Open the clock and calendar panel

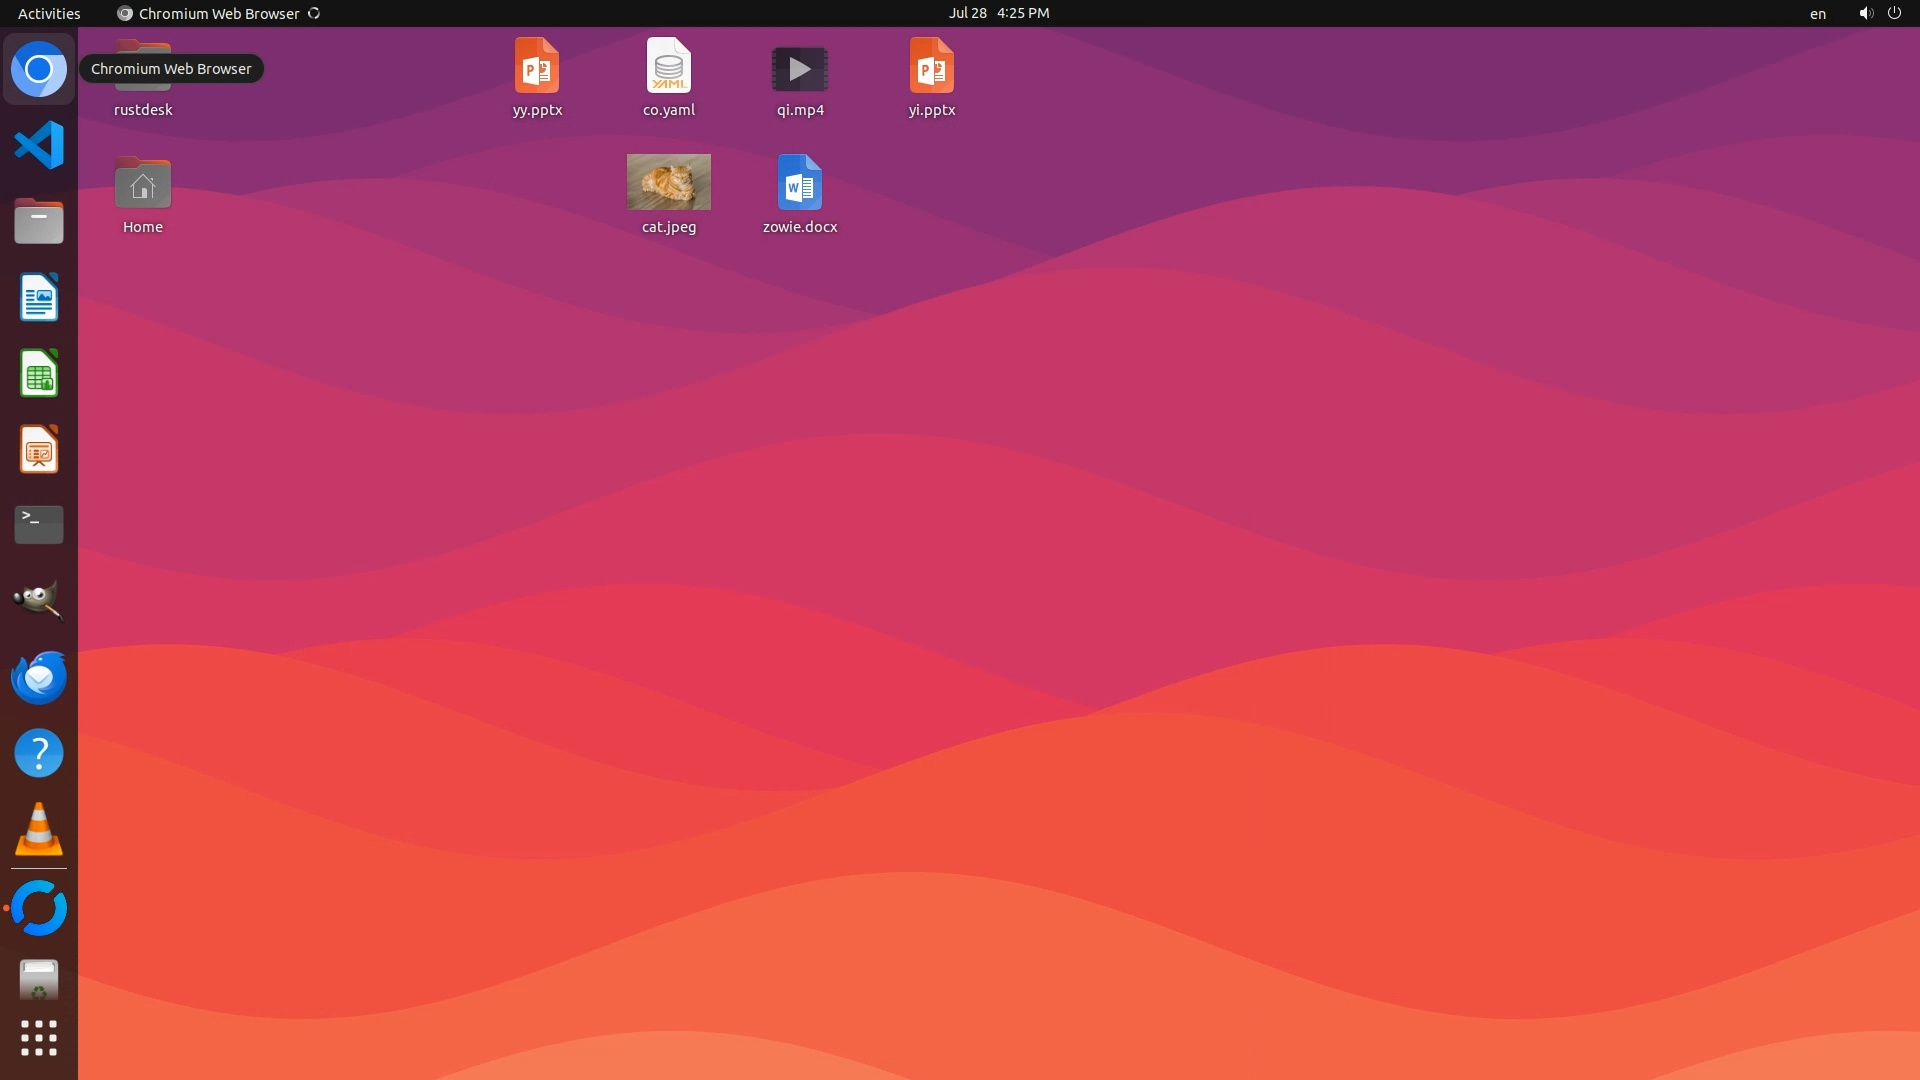click(998, 13)
